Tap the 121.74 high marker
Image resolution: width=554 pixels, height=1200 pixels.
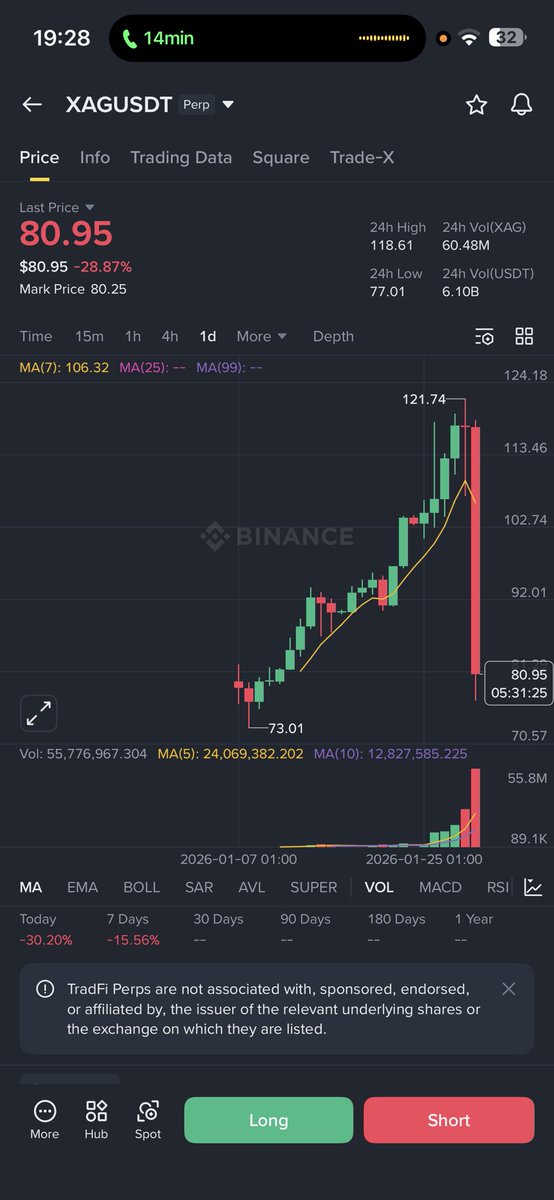424,399
